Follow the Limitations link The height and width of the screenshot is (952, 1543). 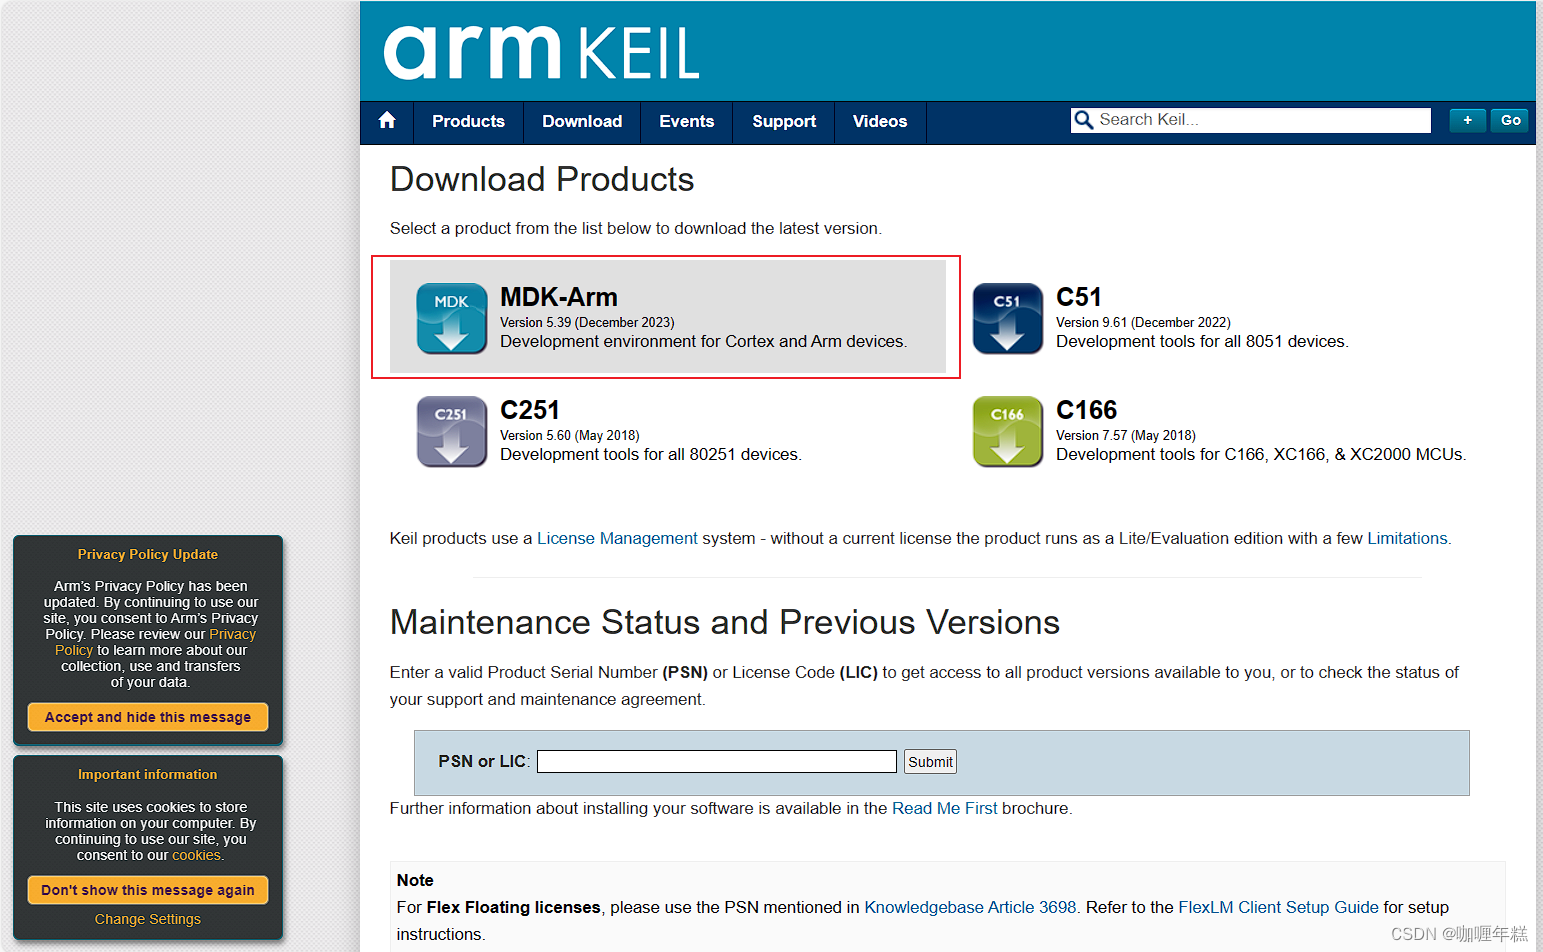click(1407, 538)
